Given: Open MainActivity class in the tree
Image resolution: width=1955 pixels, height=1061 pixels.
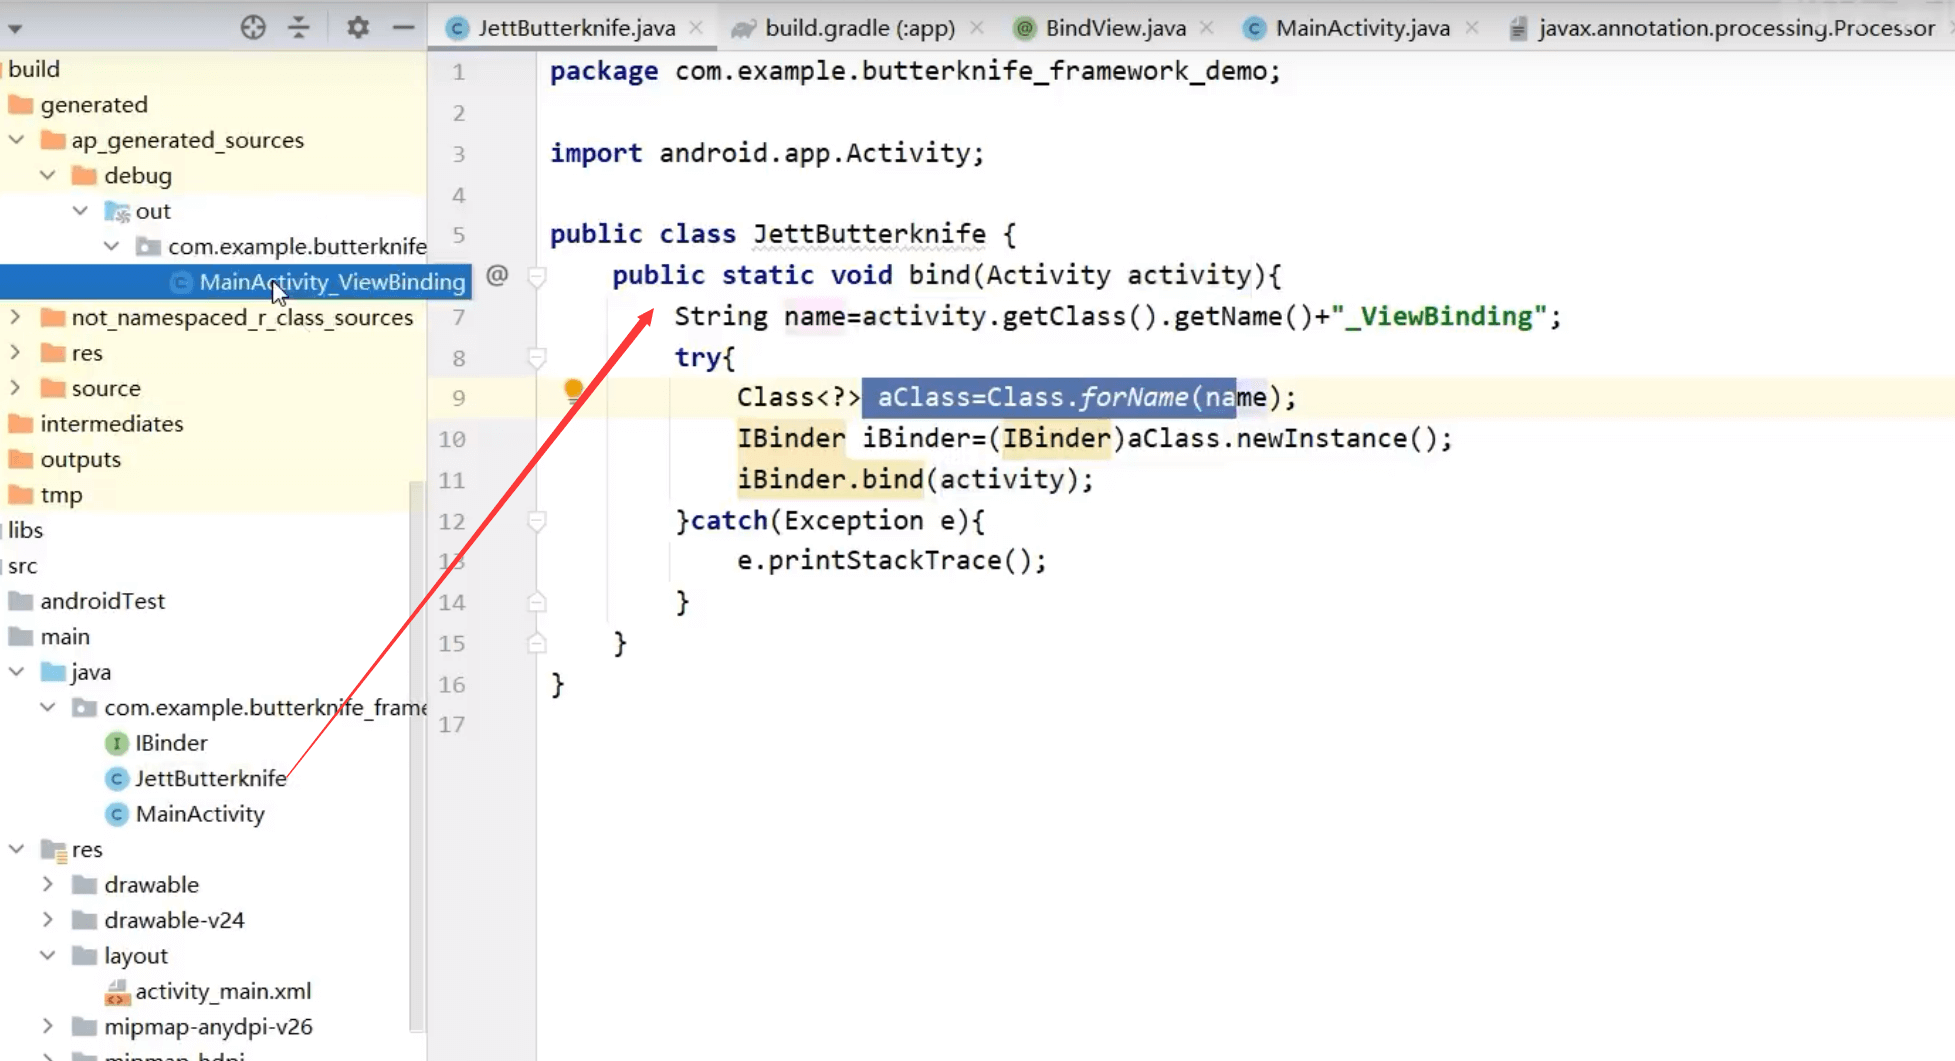Looking at the screenshot, I should (200, 814).
